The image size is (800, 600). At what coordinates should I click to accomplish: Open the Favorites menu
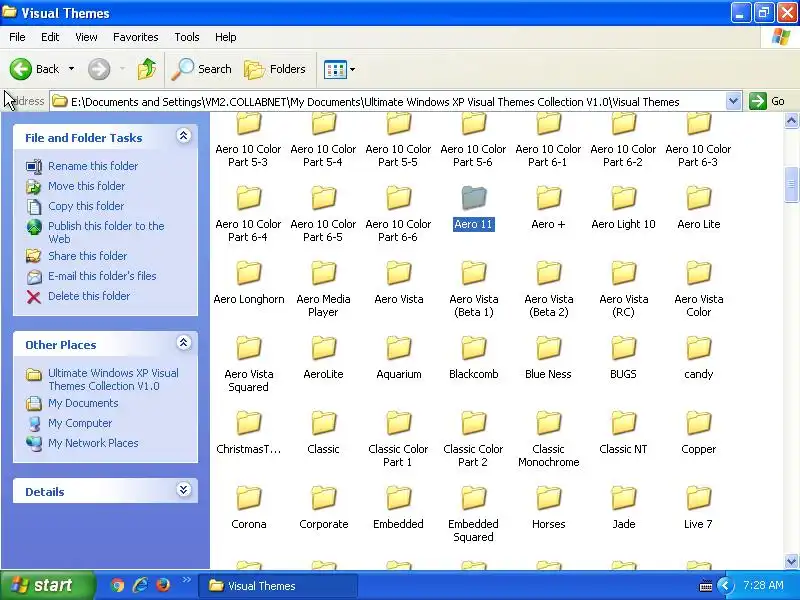(136, 37)
